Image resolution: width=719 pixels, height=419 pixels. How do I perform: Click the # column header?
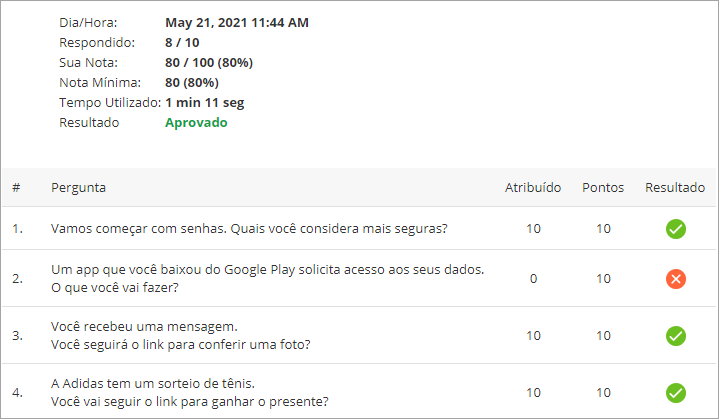(x=17, y=188)
